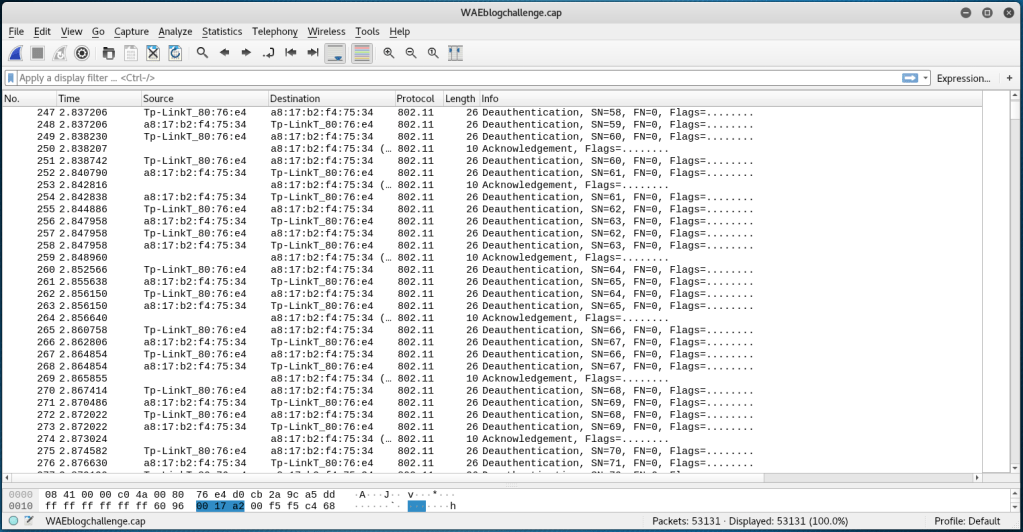Screen dimensions: 1023x532
Task: Open the Statistics menu
Action: coord(221,31)
